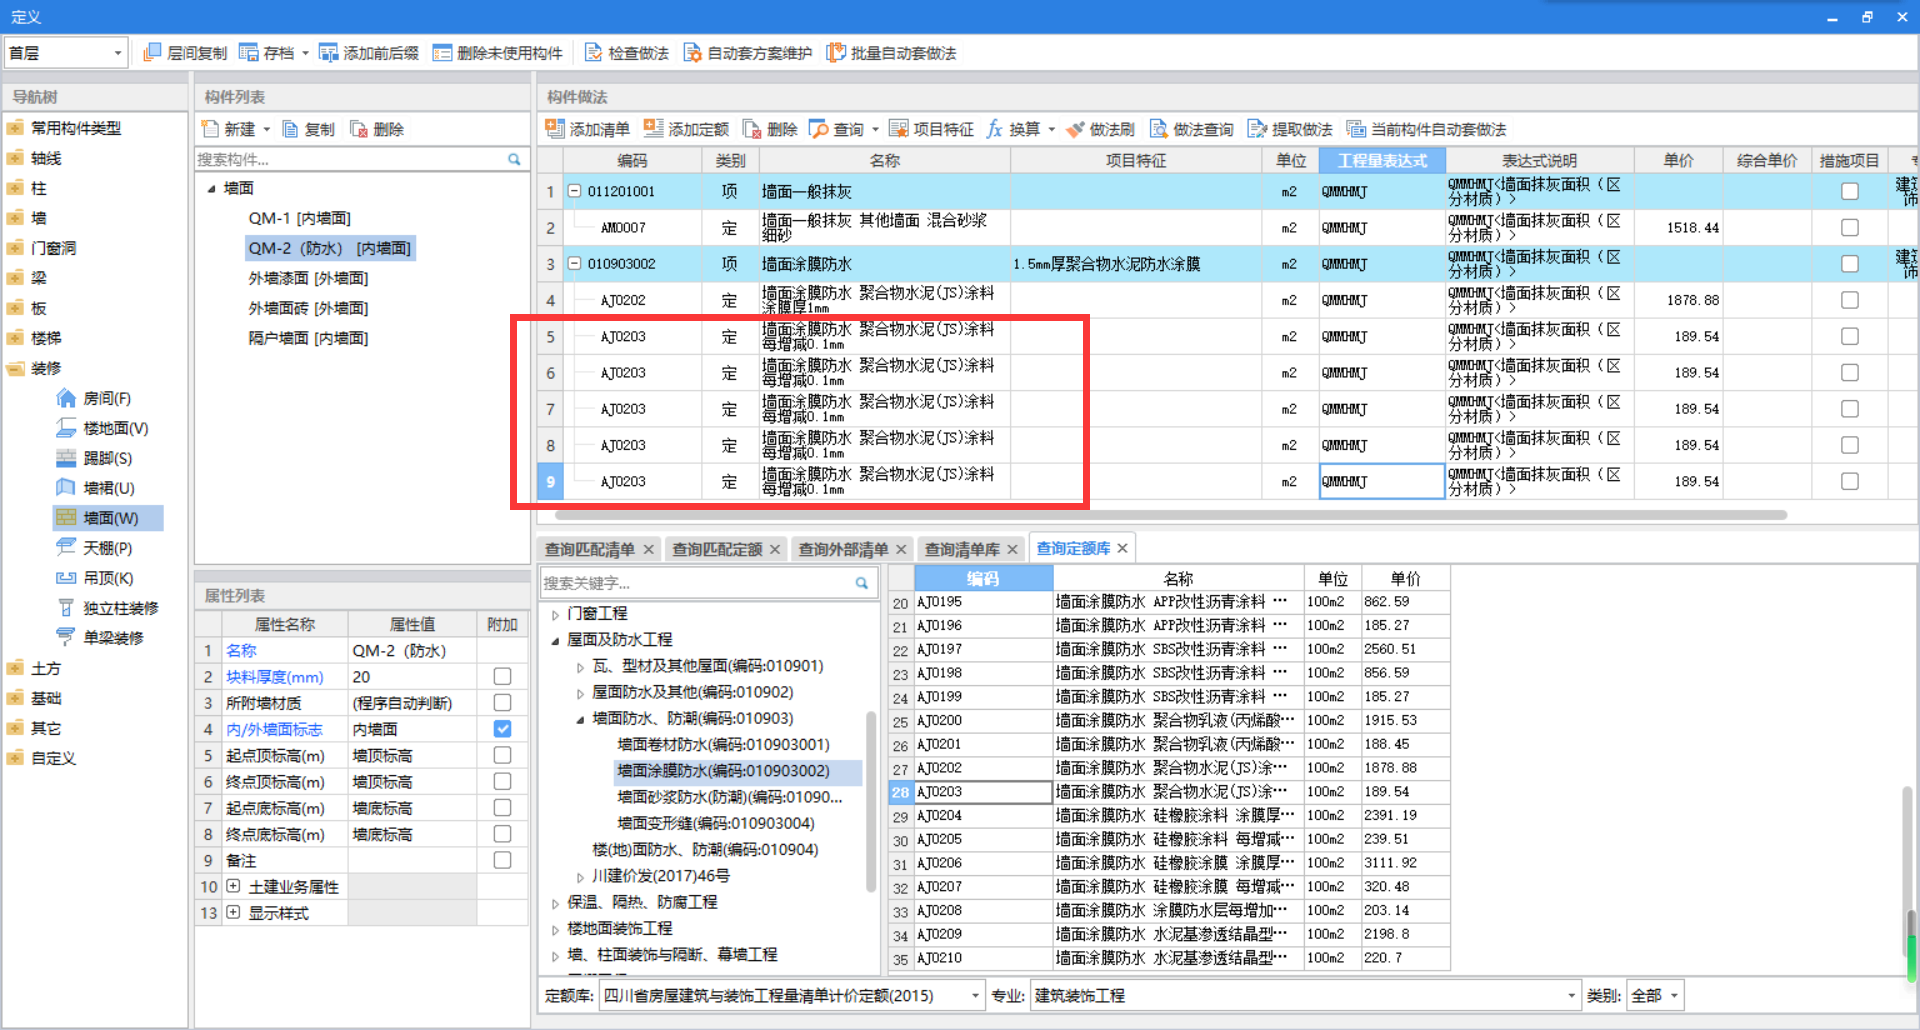Click the 添加清单 icon

[554, 129]
